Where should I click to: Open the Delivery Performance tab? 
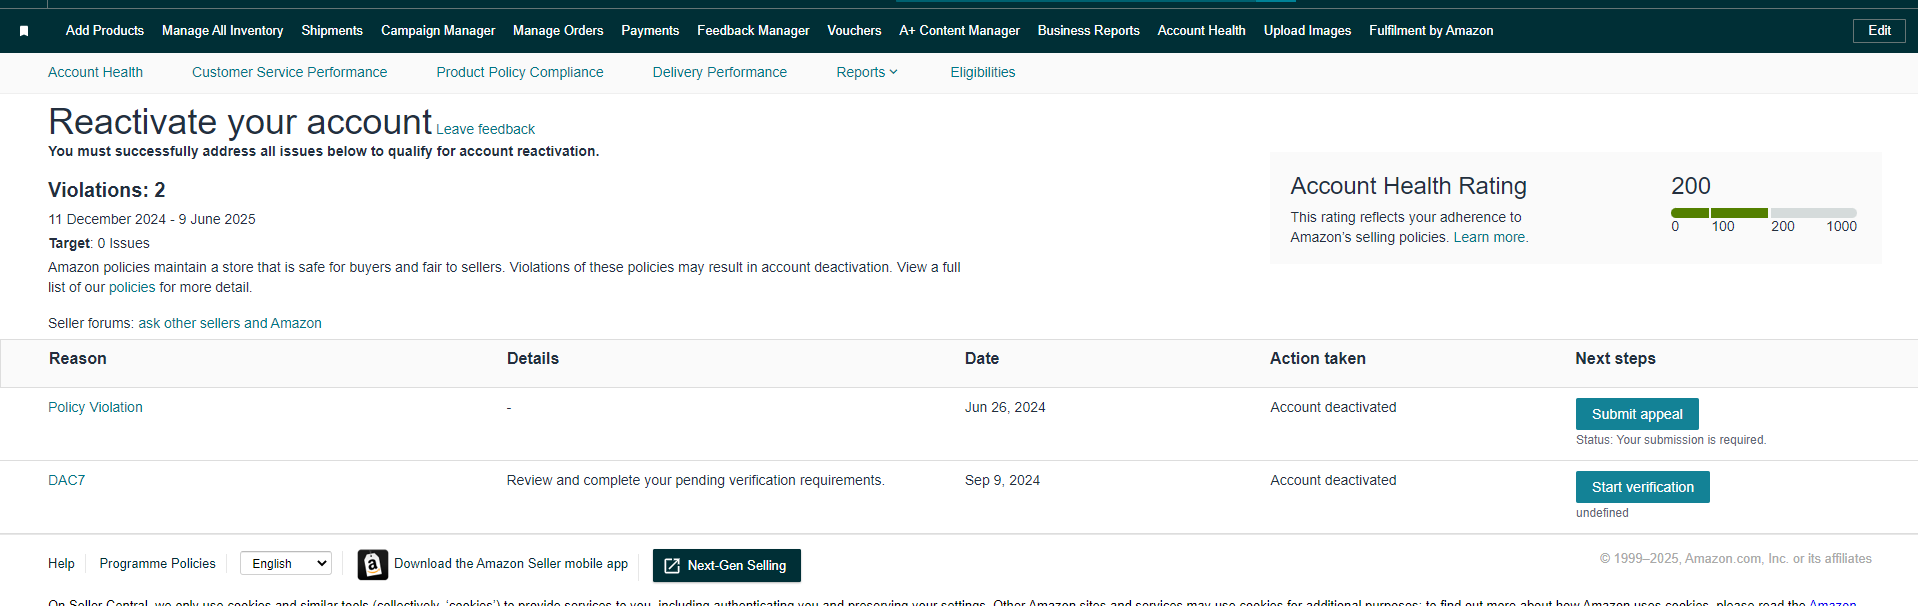(719, 72)
